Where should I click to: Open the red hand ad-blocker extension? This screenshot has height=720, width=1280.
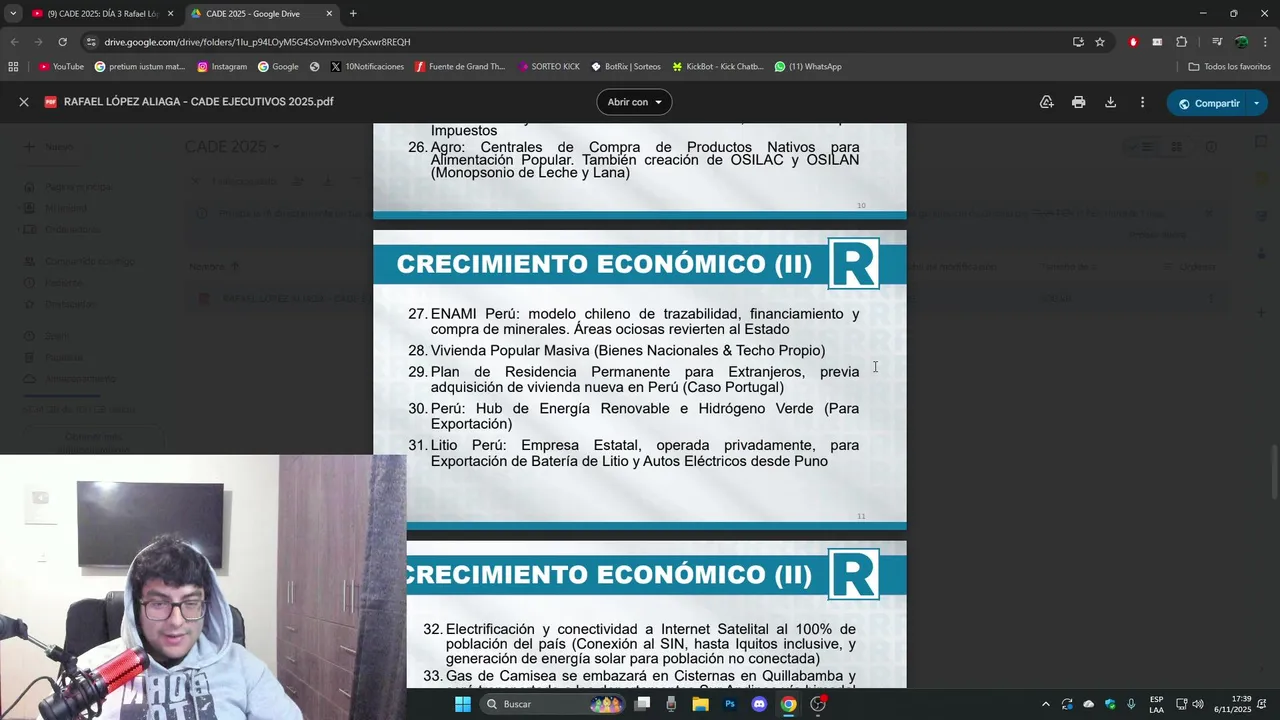pos(1133,42)
